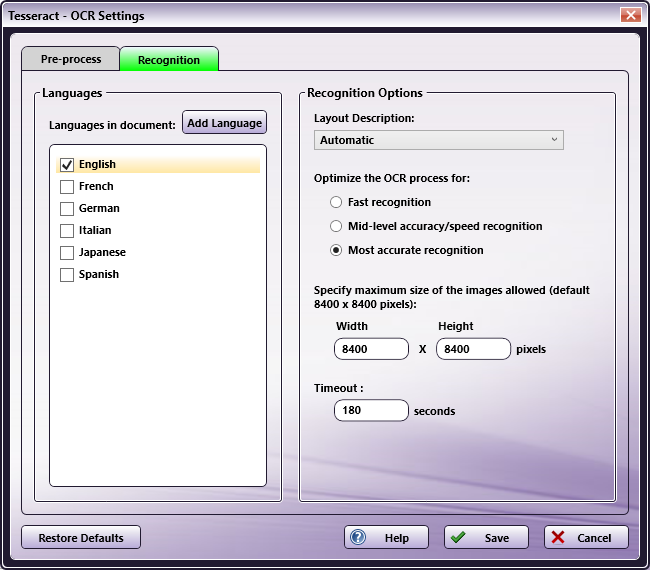This screenshot has width=650, height=570.
Task: Select Fast recognition radio button
Action: (x=336, y=202)
